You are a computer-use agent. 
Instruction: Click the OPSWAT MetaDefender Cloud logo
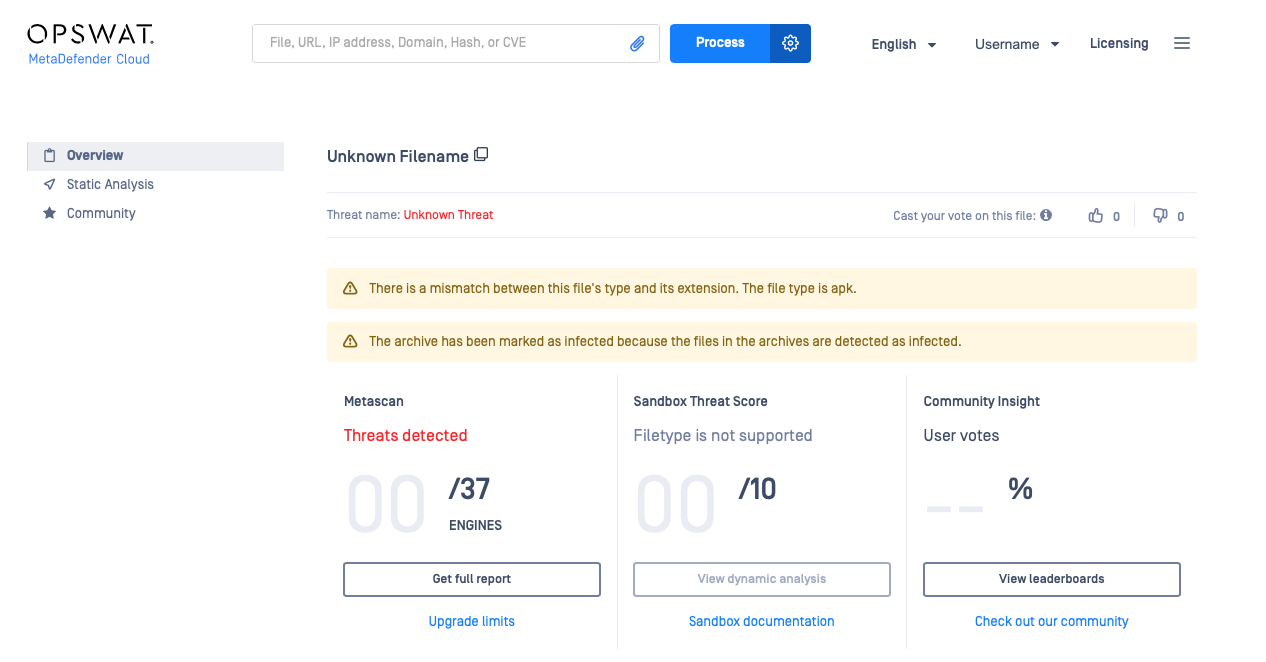pos(90,45)
